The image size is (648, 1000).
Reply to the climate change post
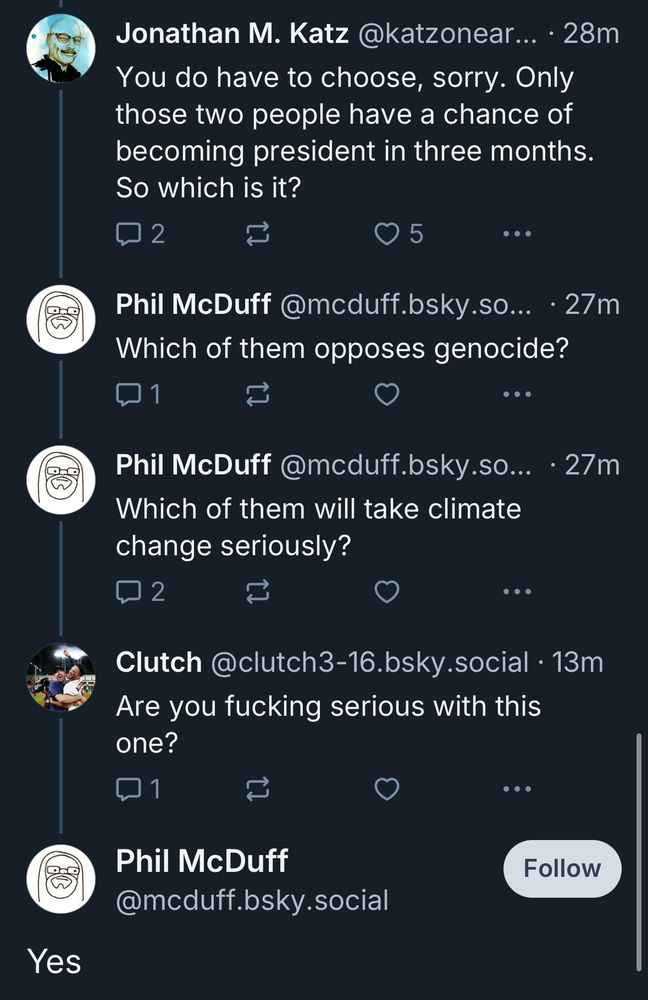point(129,591)
